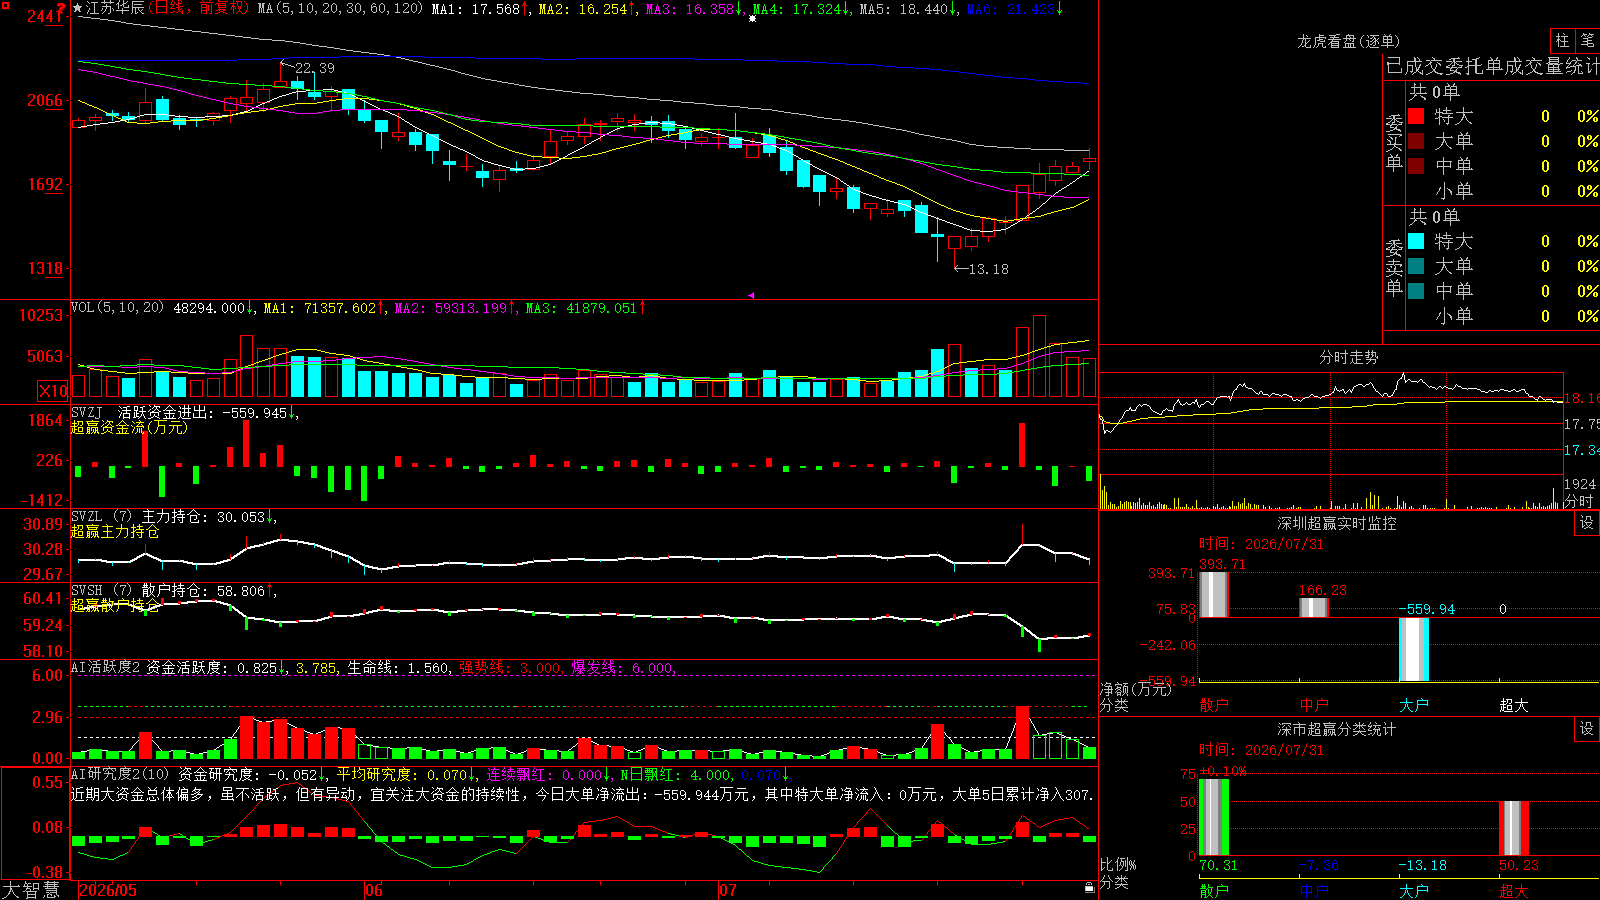
Task: Click the 连续飘红: 0.000 label
Action: point(548,775)
